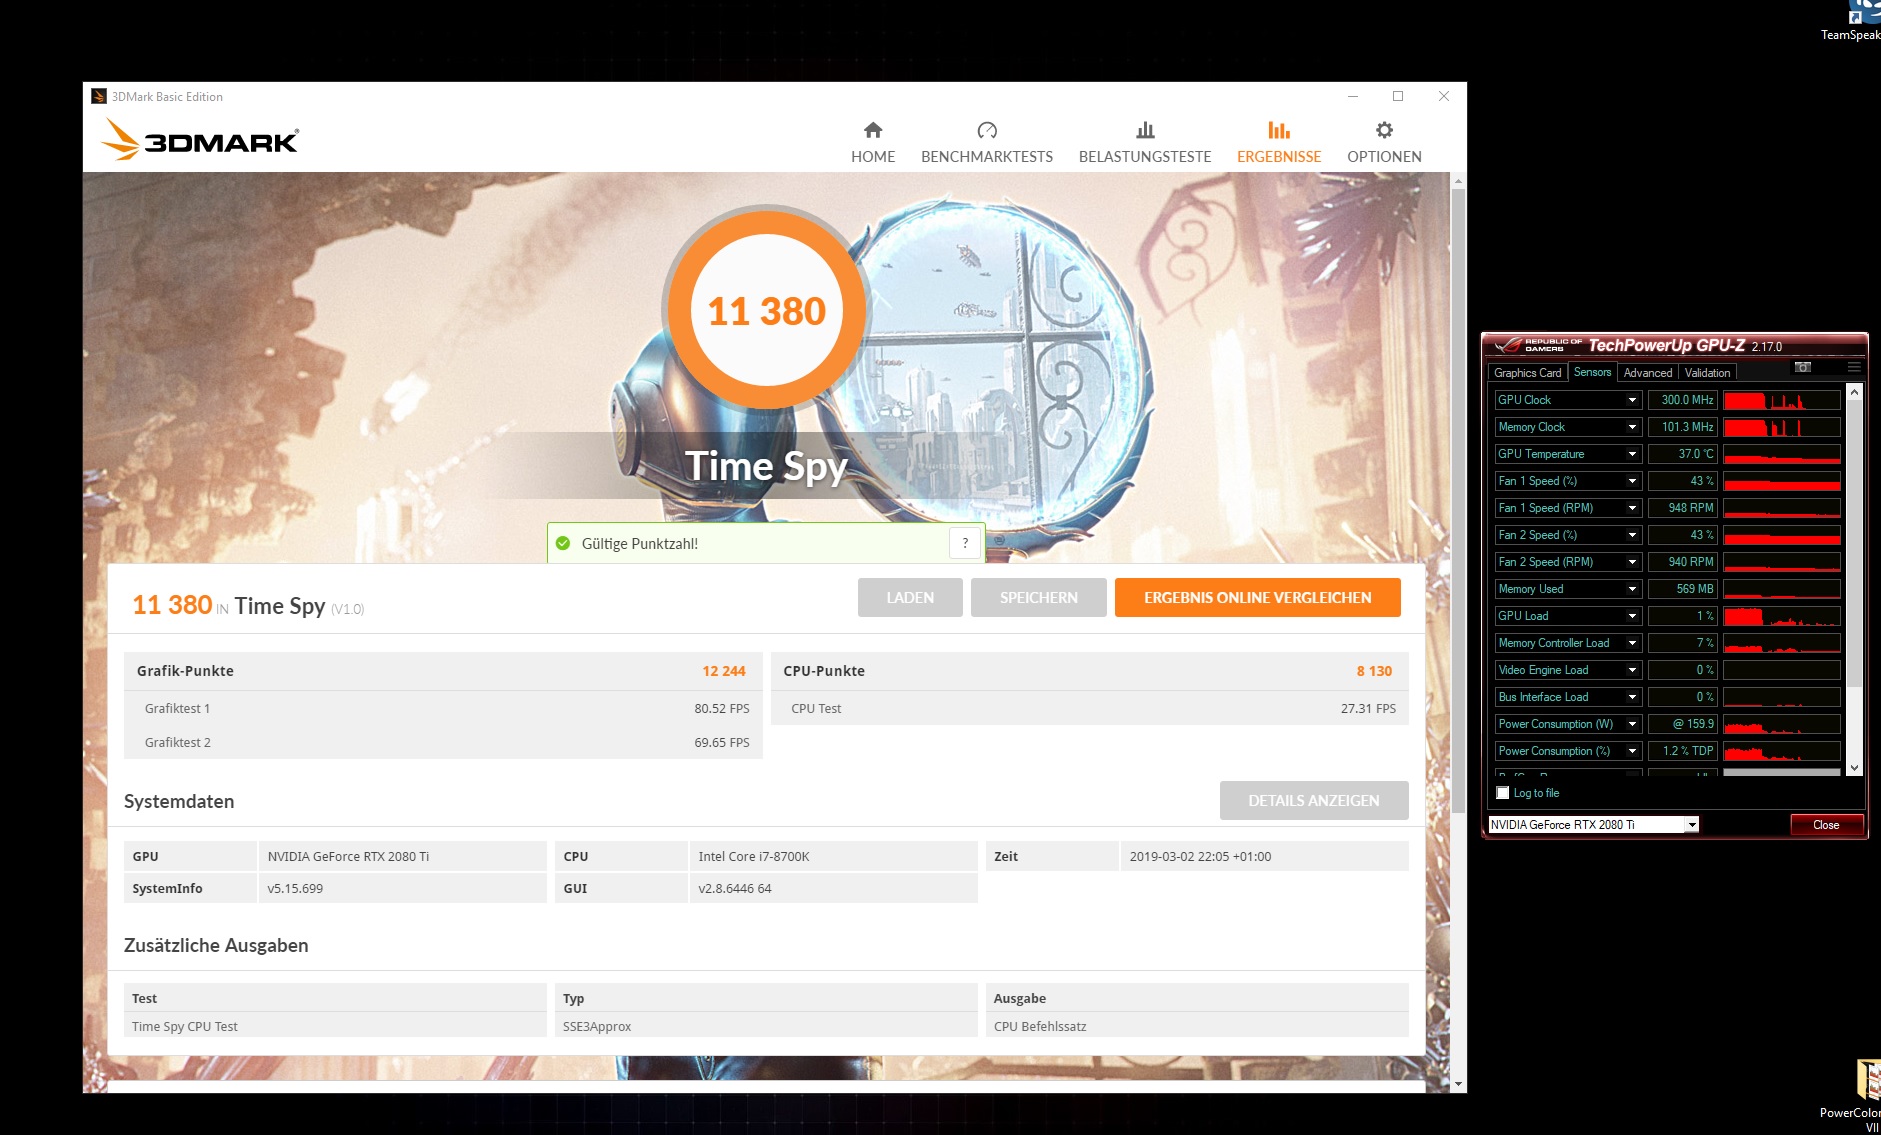This screenshot has height=1135, width=1881.
Task: Open the Memory Clock sensor dropdown
Action: [x=1632, y=427]
